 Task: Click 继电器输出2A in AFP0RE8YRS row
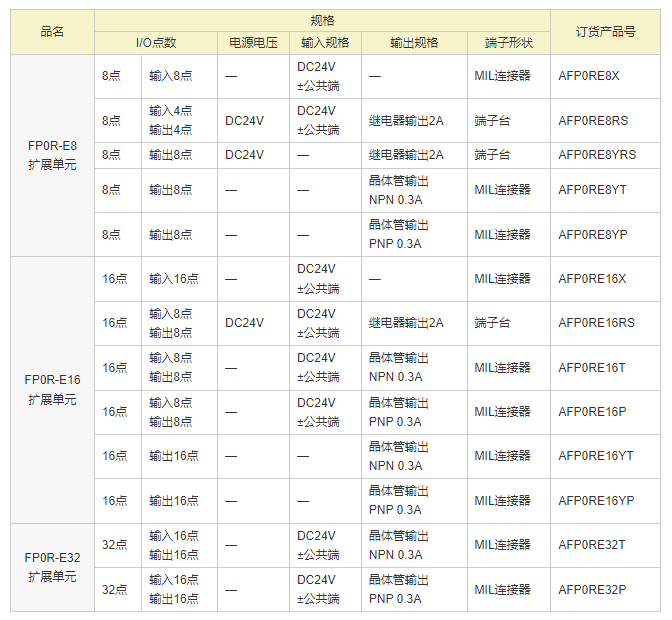click(406, 155)
